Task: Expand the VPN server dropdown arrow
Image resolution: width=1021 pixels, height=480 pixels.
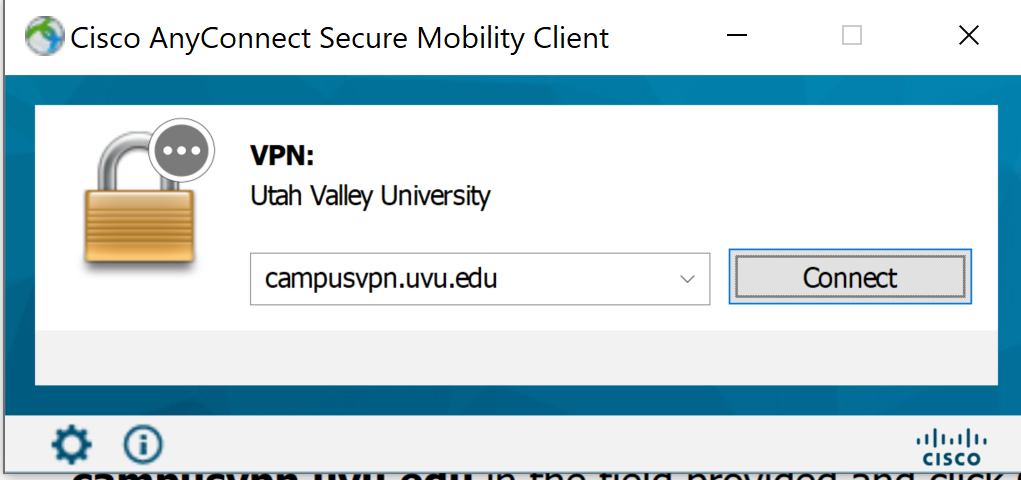Action: 687,279
